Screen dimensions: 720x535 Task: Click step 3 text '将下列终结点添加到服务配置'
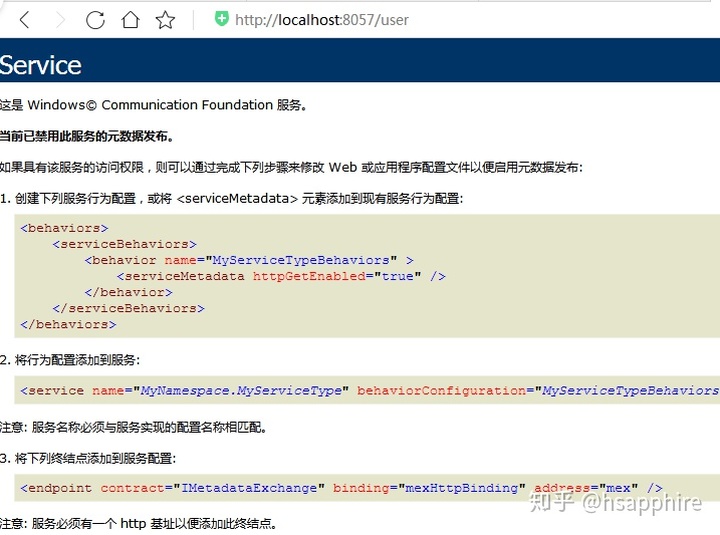(x=94, y=458)
